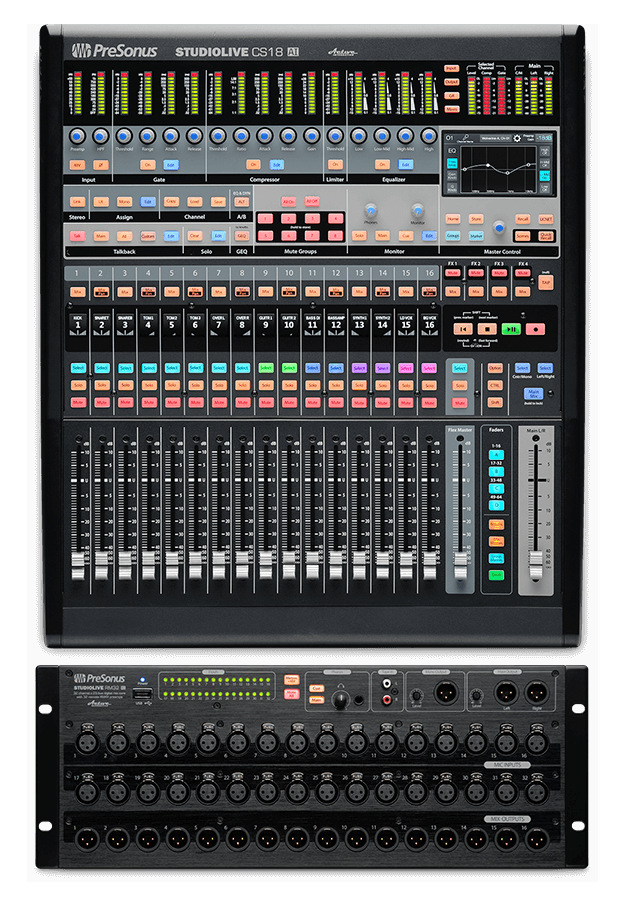
Task: Go Home in Master Control
Action: 453,219
